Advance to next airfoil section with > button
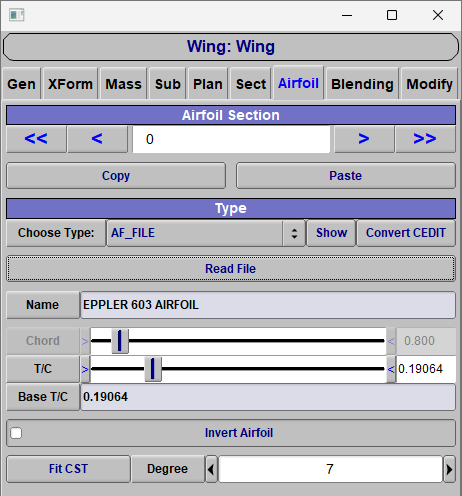The image size is (462, 496). click(364, 139)
